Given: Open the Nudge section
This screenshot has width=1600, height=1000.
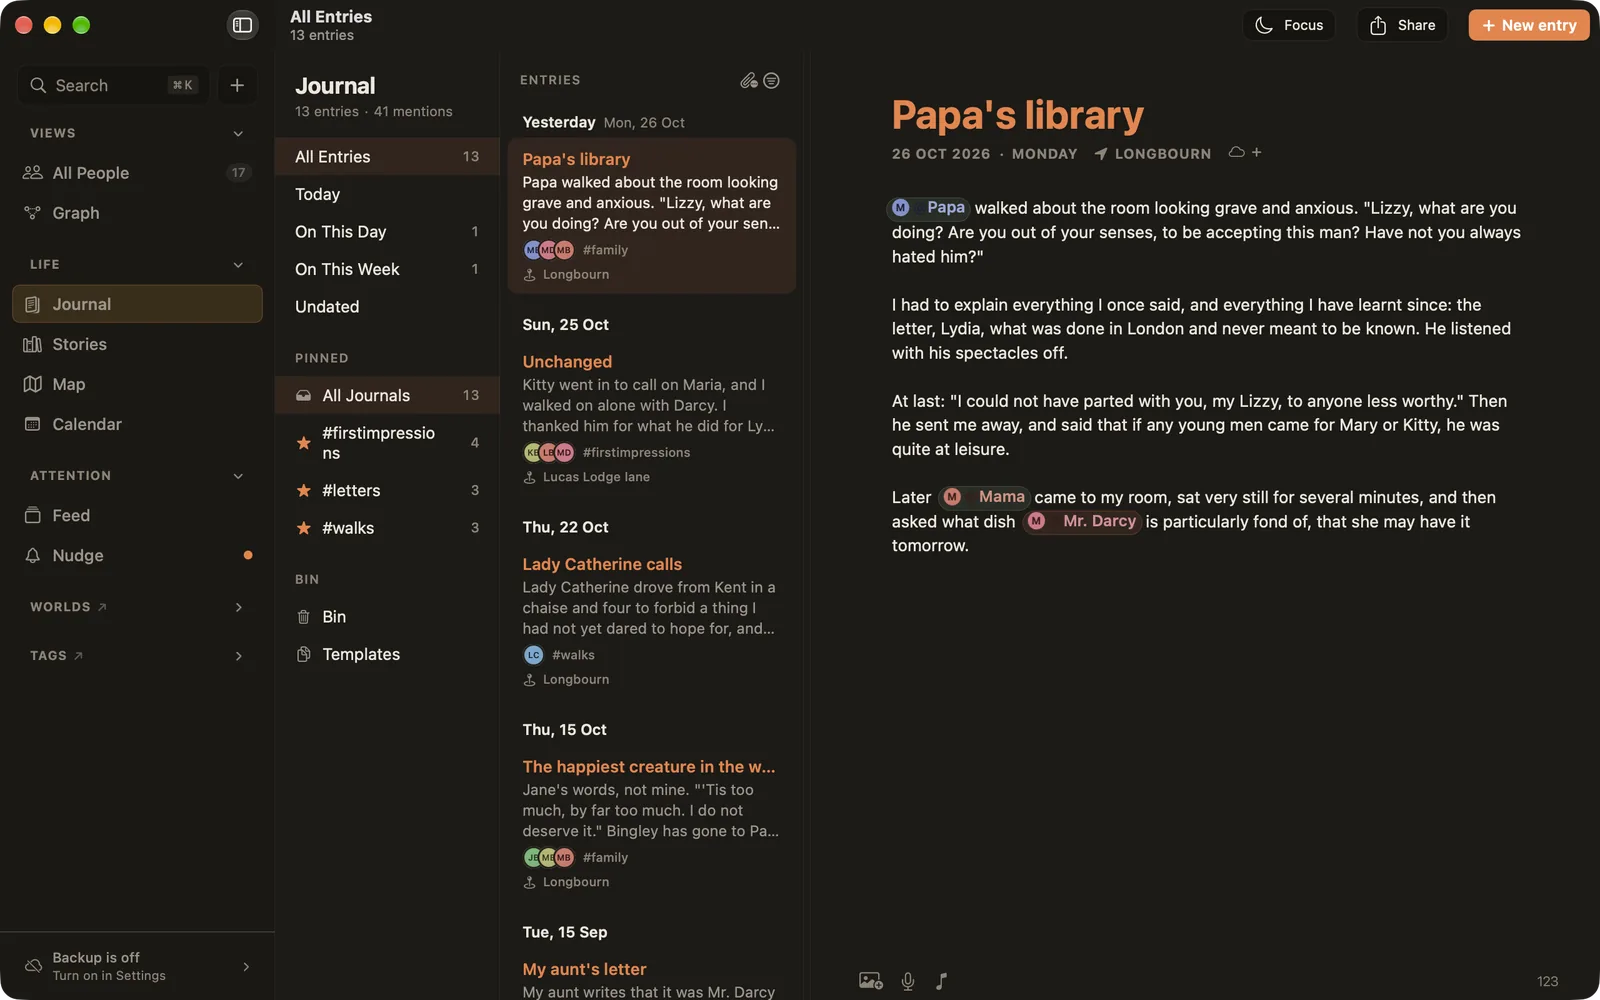Looking at the screenshot, I should point(137,555).
